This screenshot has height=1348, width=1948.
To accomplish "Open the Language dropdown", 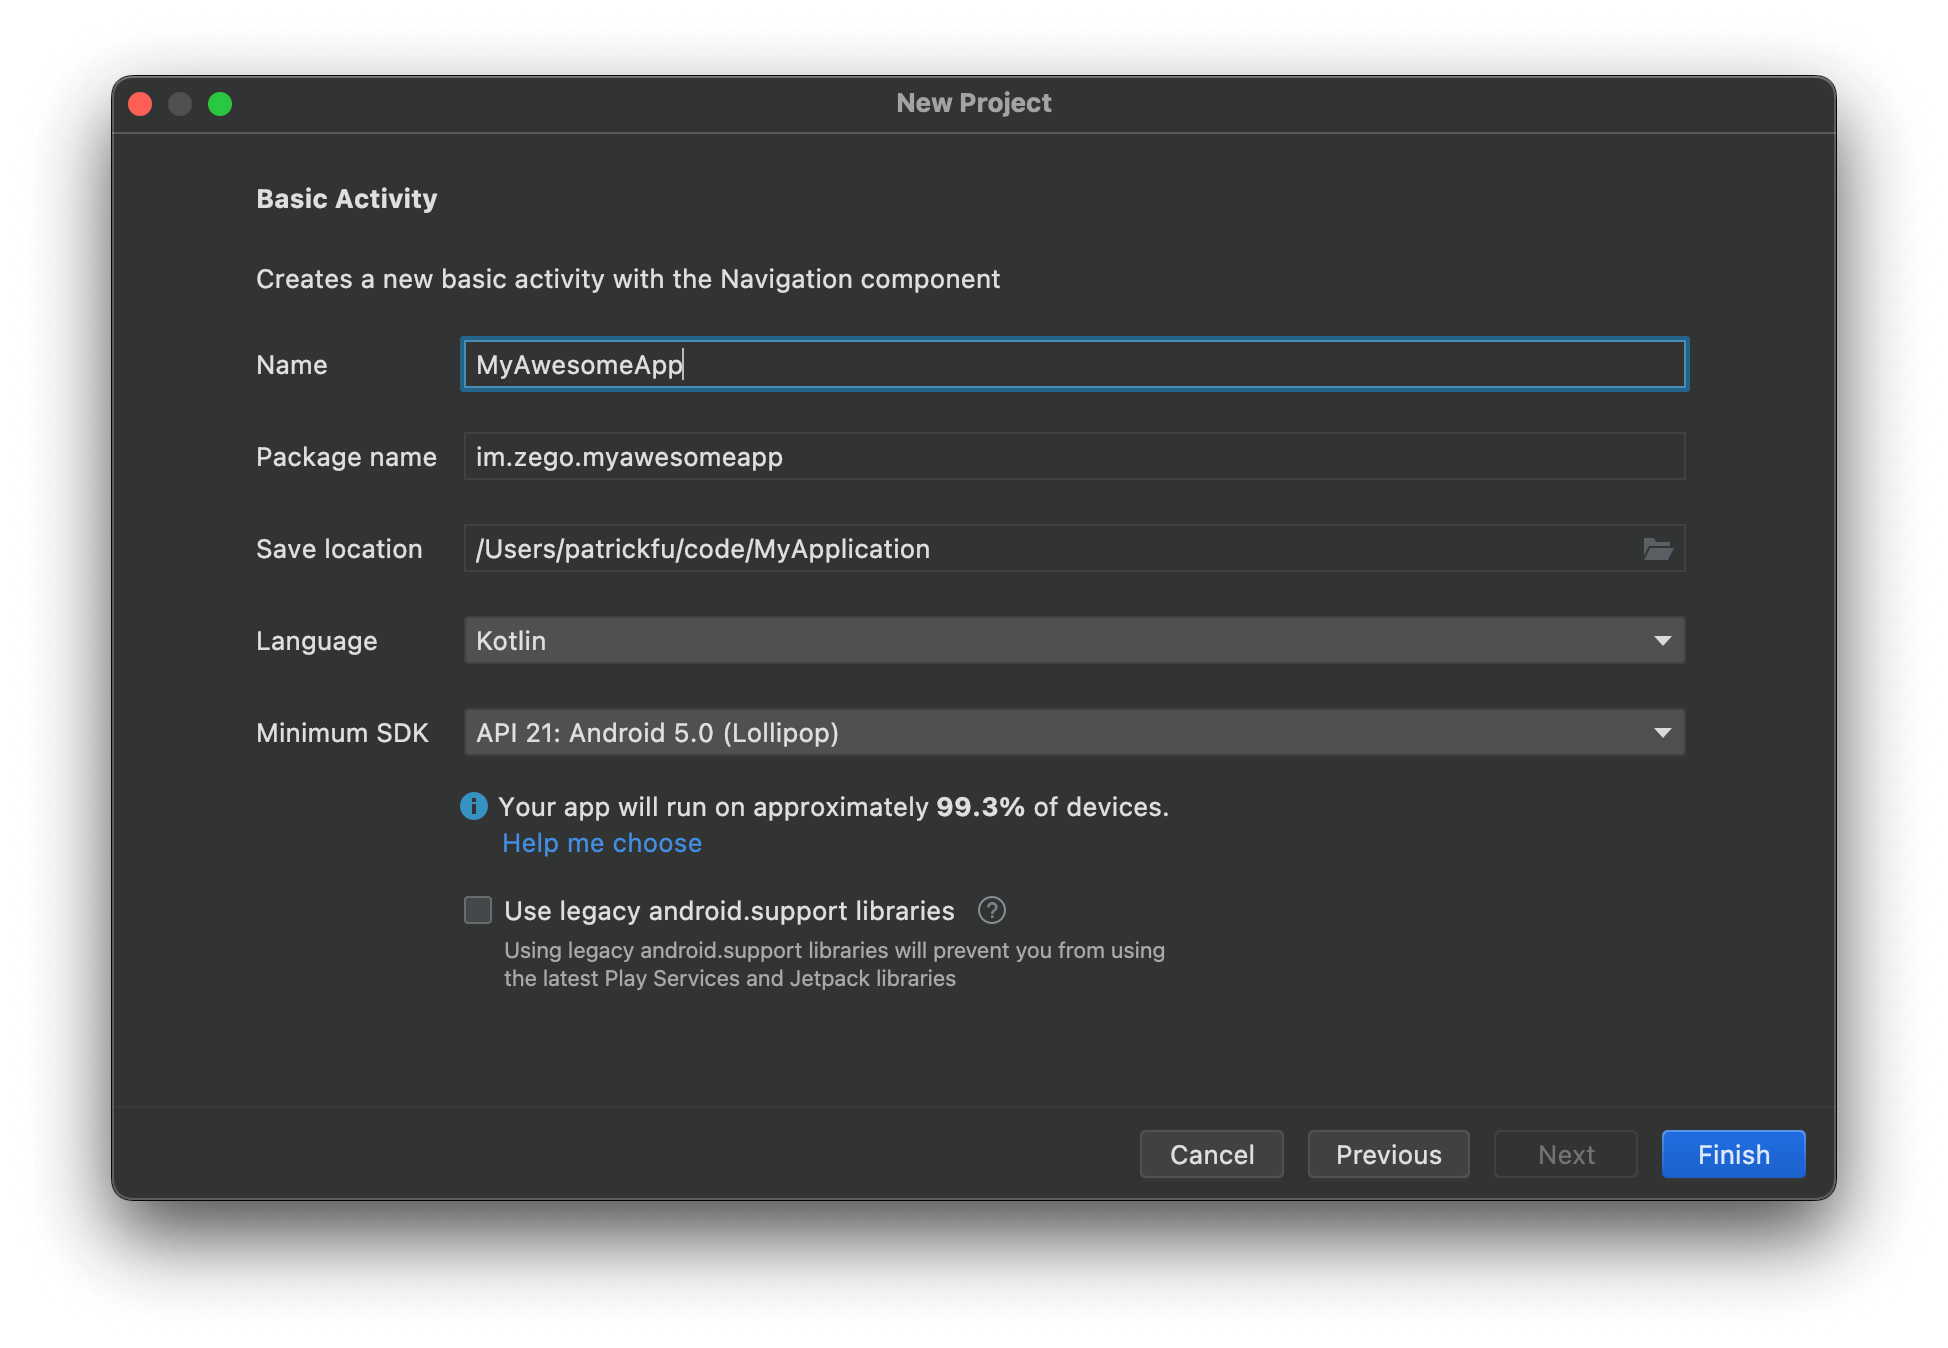I will (x=1073, y=640).
